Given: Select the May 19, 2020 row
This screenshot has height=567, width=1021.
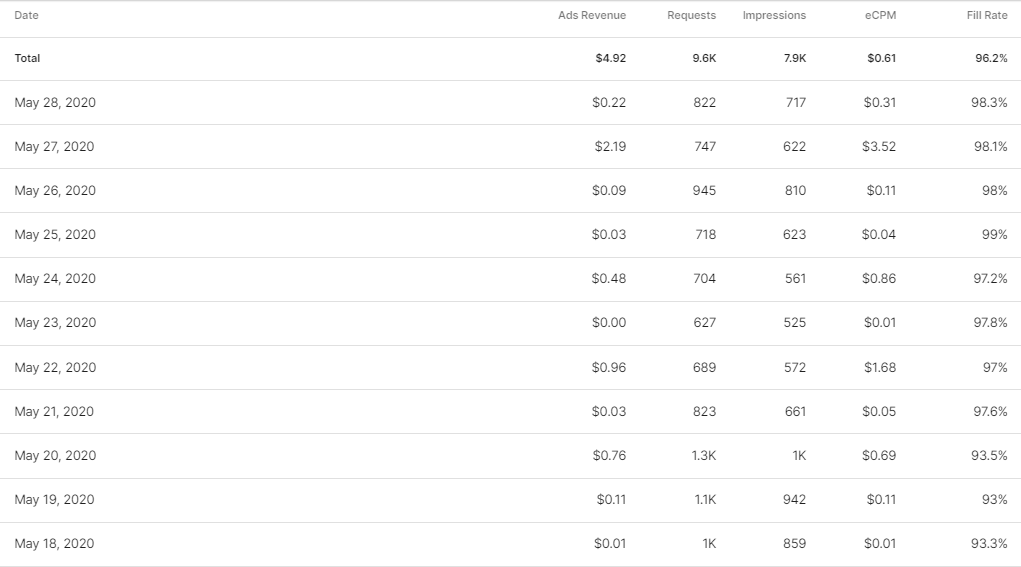Looking at the screenshot, I should coord(55,500).
